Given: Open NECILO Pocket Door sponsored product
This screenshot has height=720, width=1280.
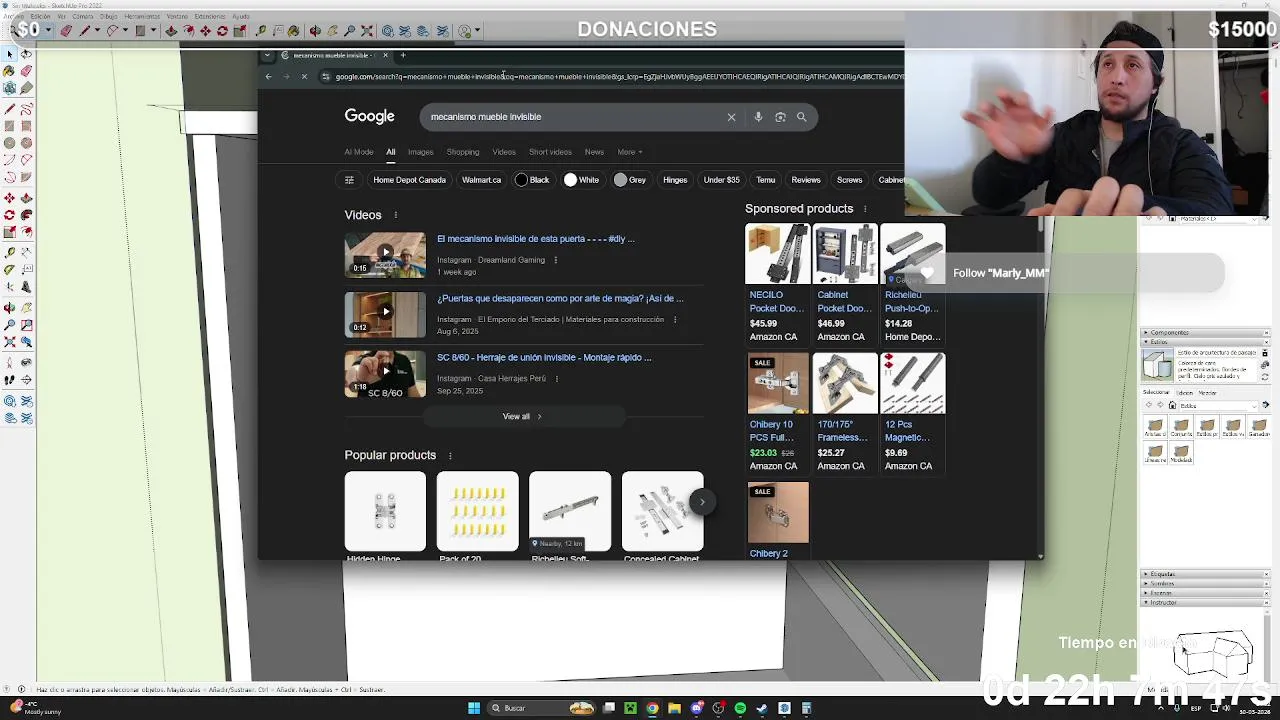Looking at the screenshot, I should (x=777, y=284).
